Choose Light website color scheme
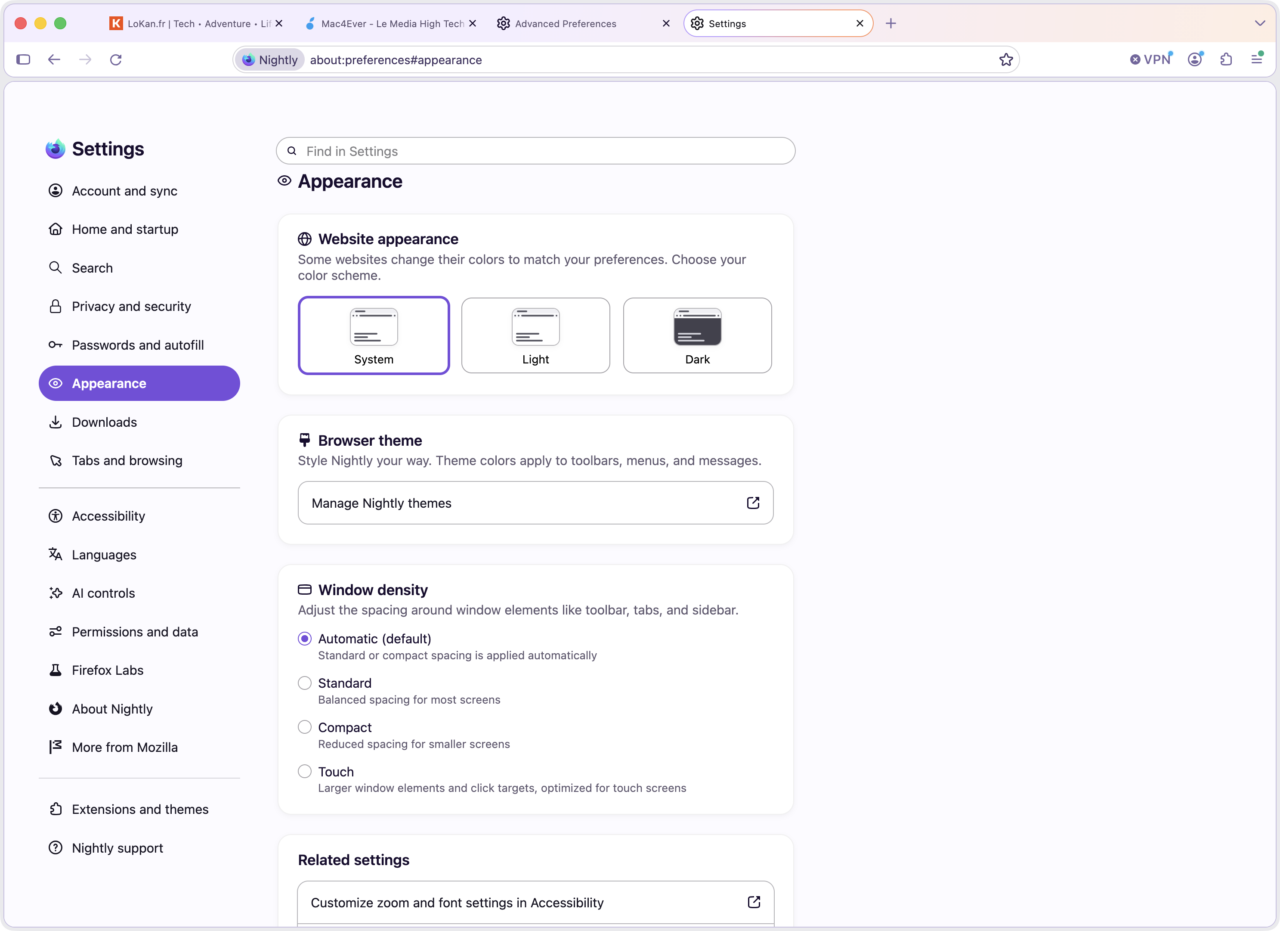The width and height of the screenshot is (1280, 931). pyautogui.click(x=535, y=335)
